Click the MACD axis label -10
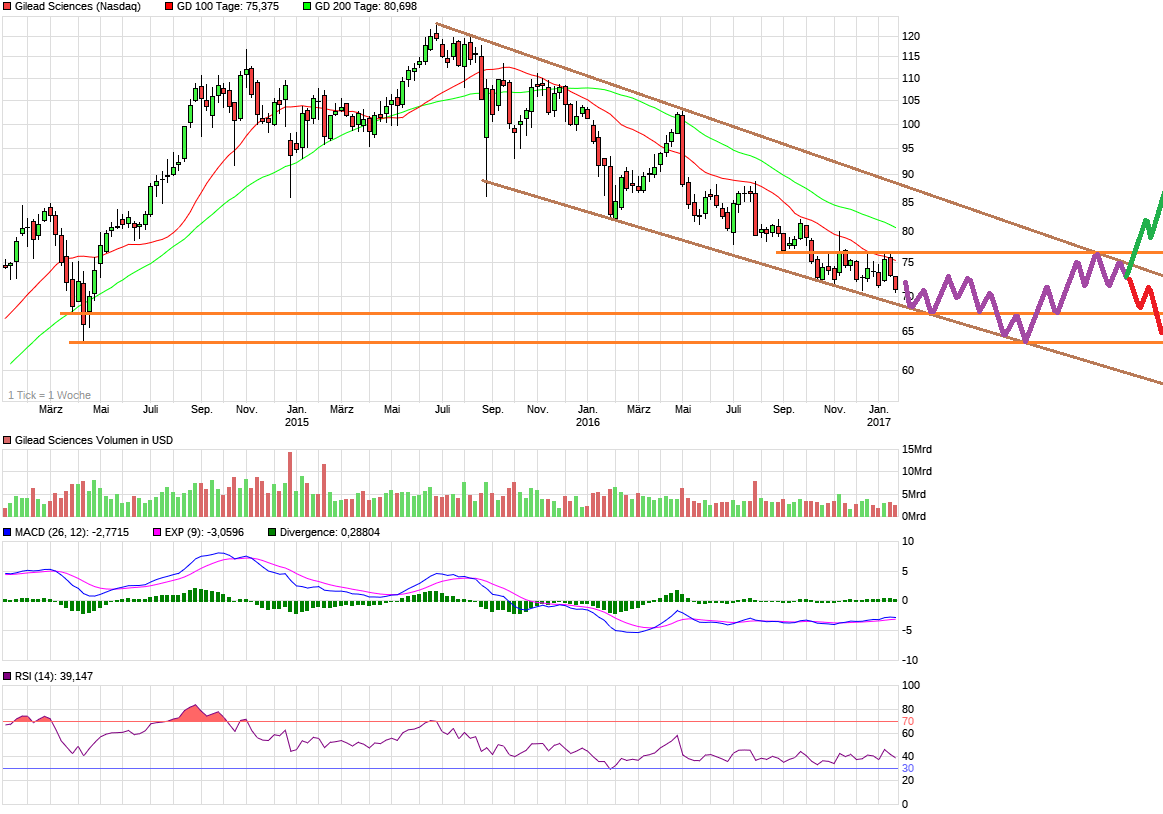 pyautogui.click(x=909, y=660)
